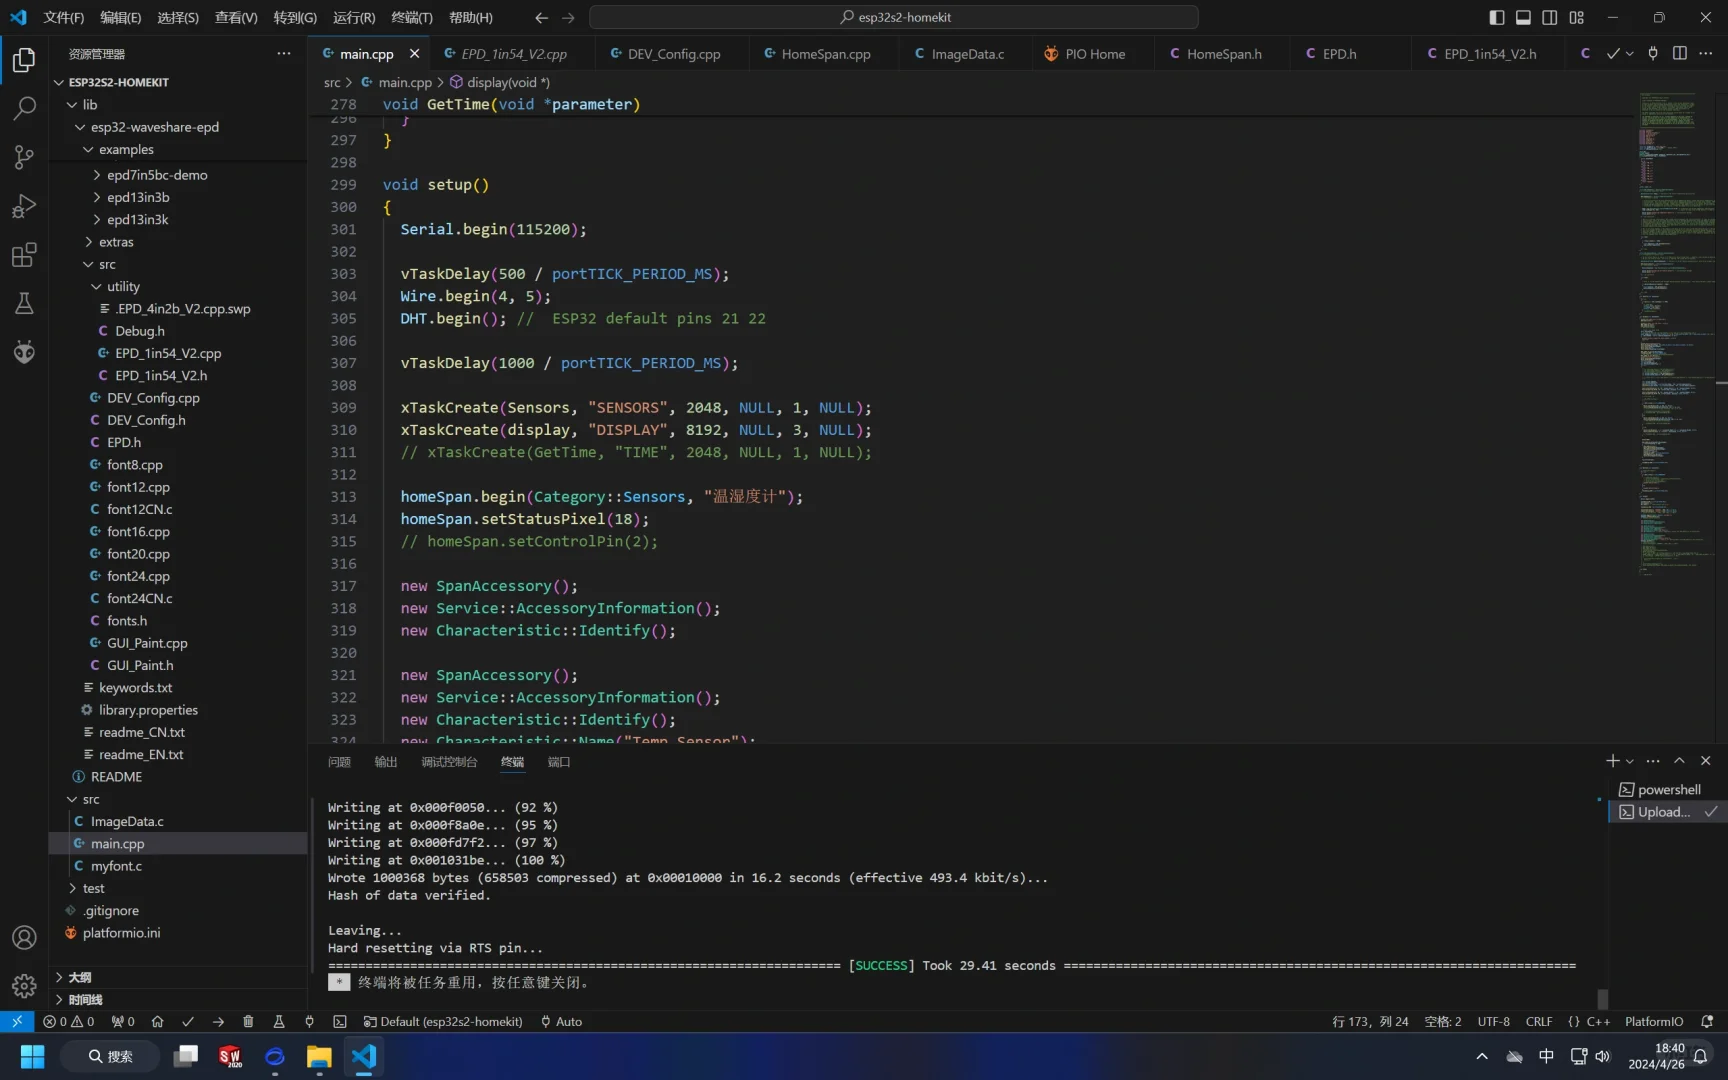Click the line and column indicator 行 173
1728x1080 pixels.
point(1370,1022)
